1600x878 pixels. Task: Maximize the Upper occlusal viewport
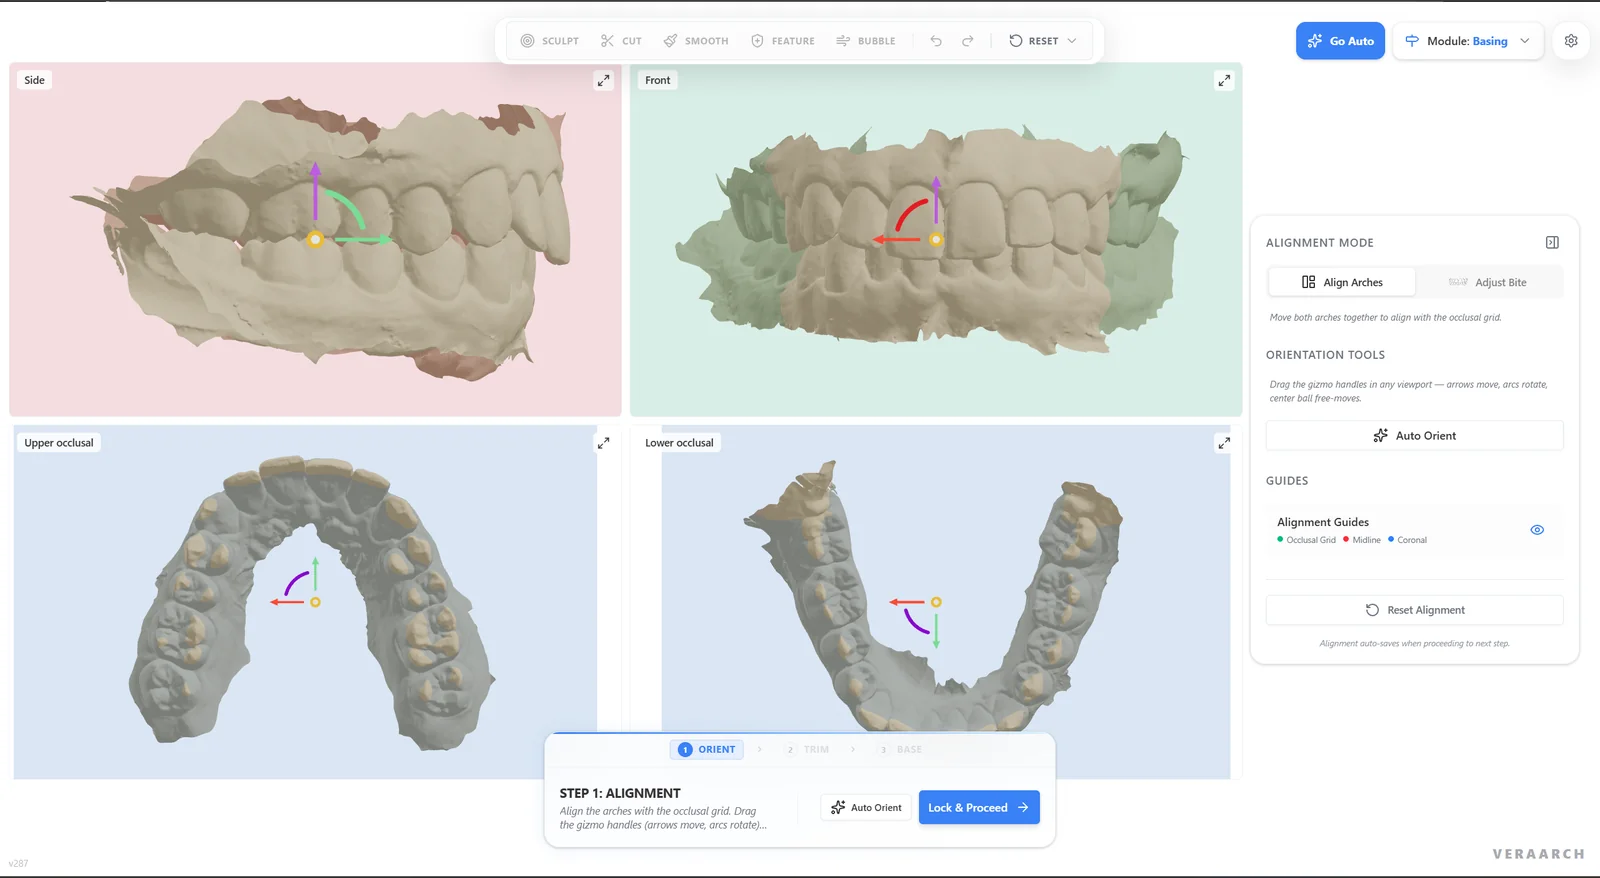[603, 443]
